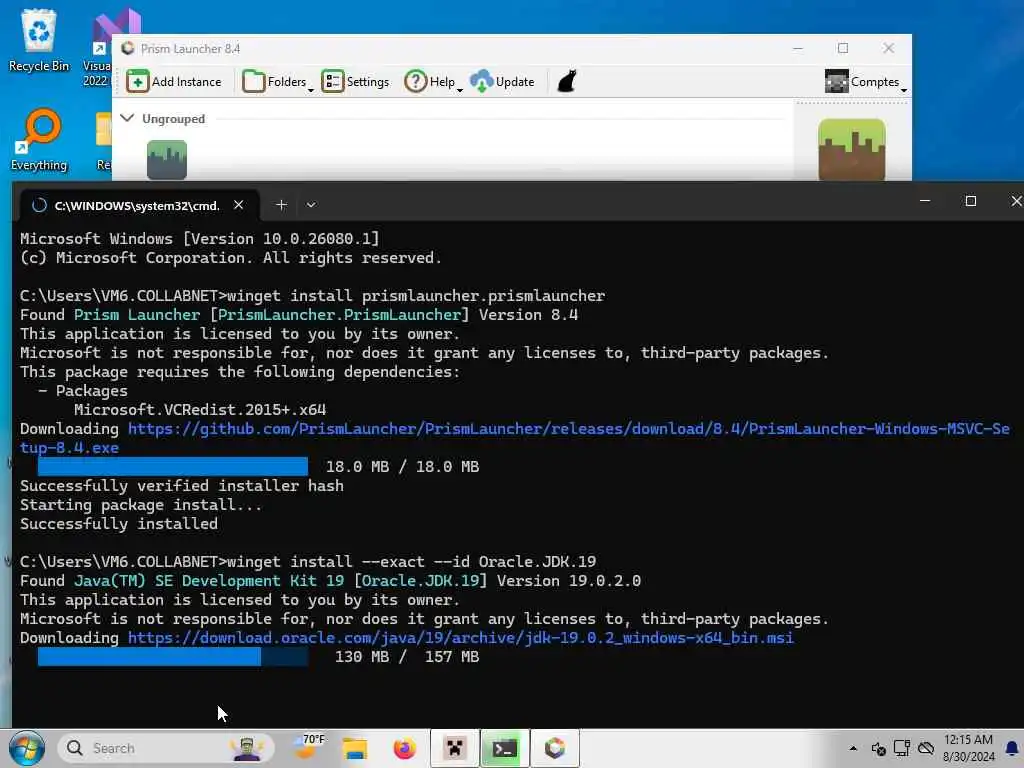
Task: Open Prism Launcher Settings
Action: coord(355,82)
